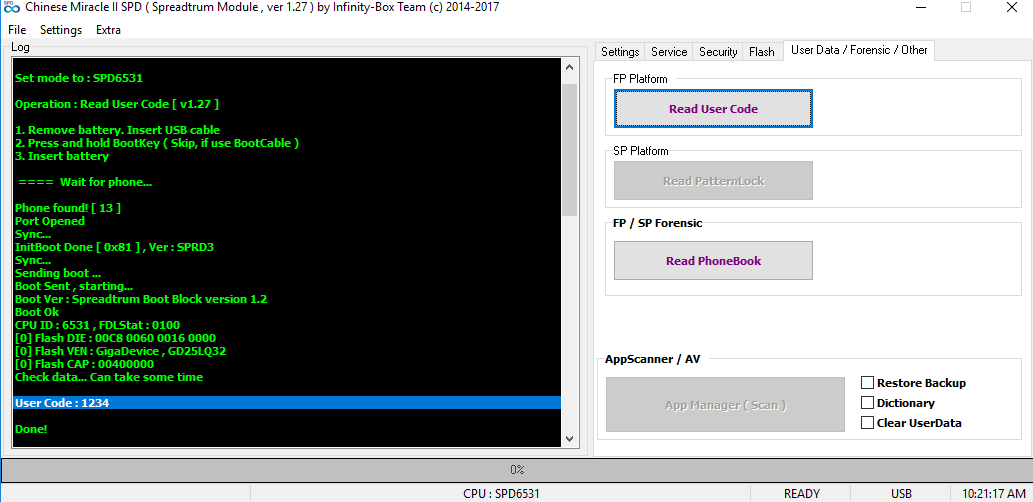Click the Port Opened log line

(49, 221)
